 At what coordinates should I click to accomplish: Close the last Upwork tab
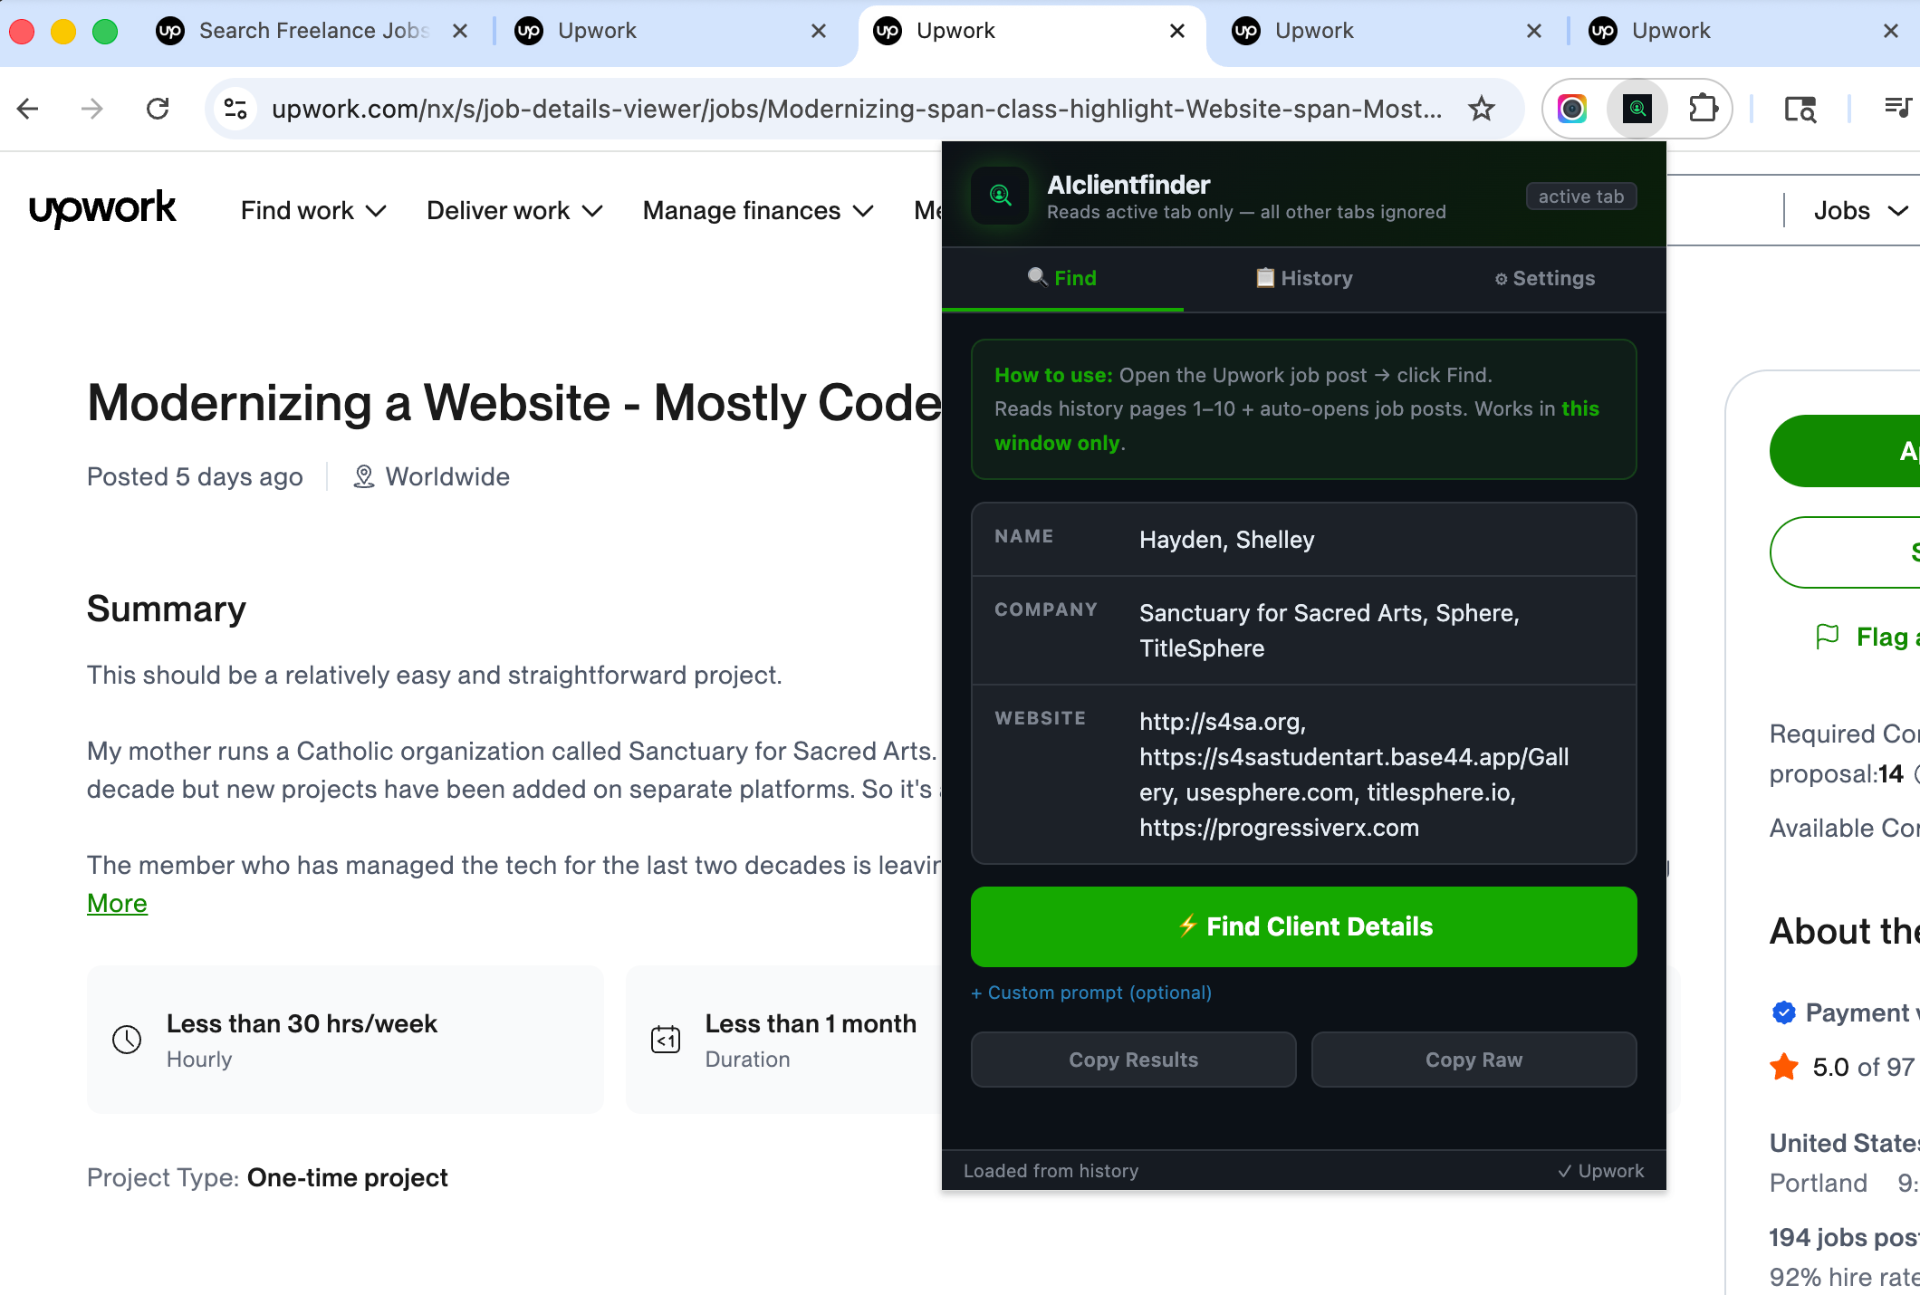tap(1890, 31)
